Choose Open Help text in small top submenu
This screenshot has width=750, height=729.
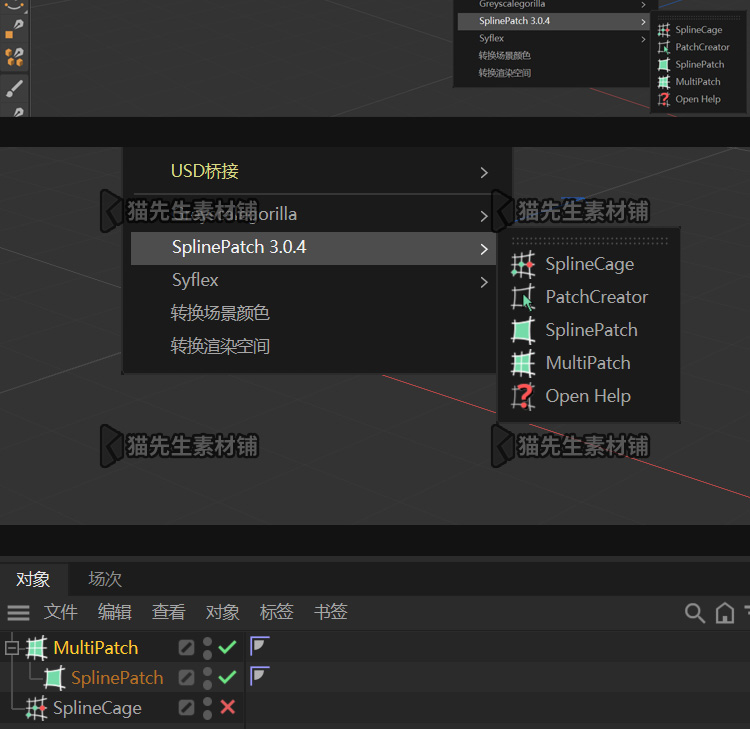point(698,99)
